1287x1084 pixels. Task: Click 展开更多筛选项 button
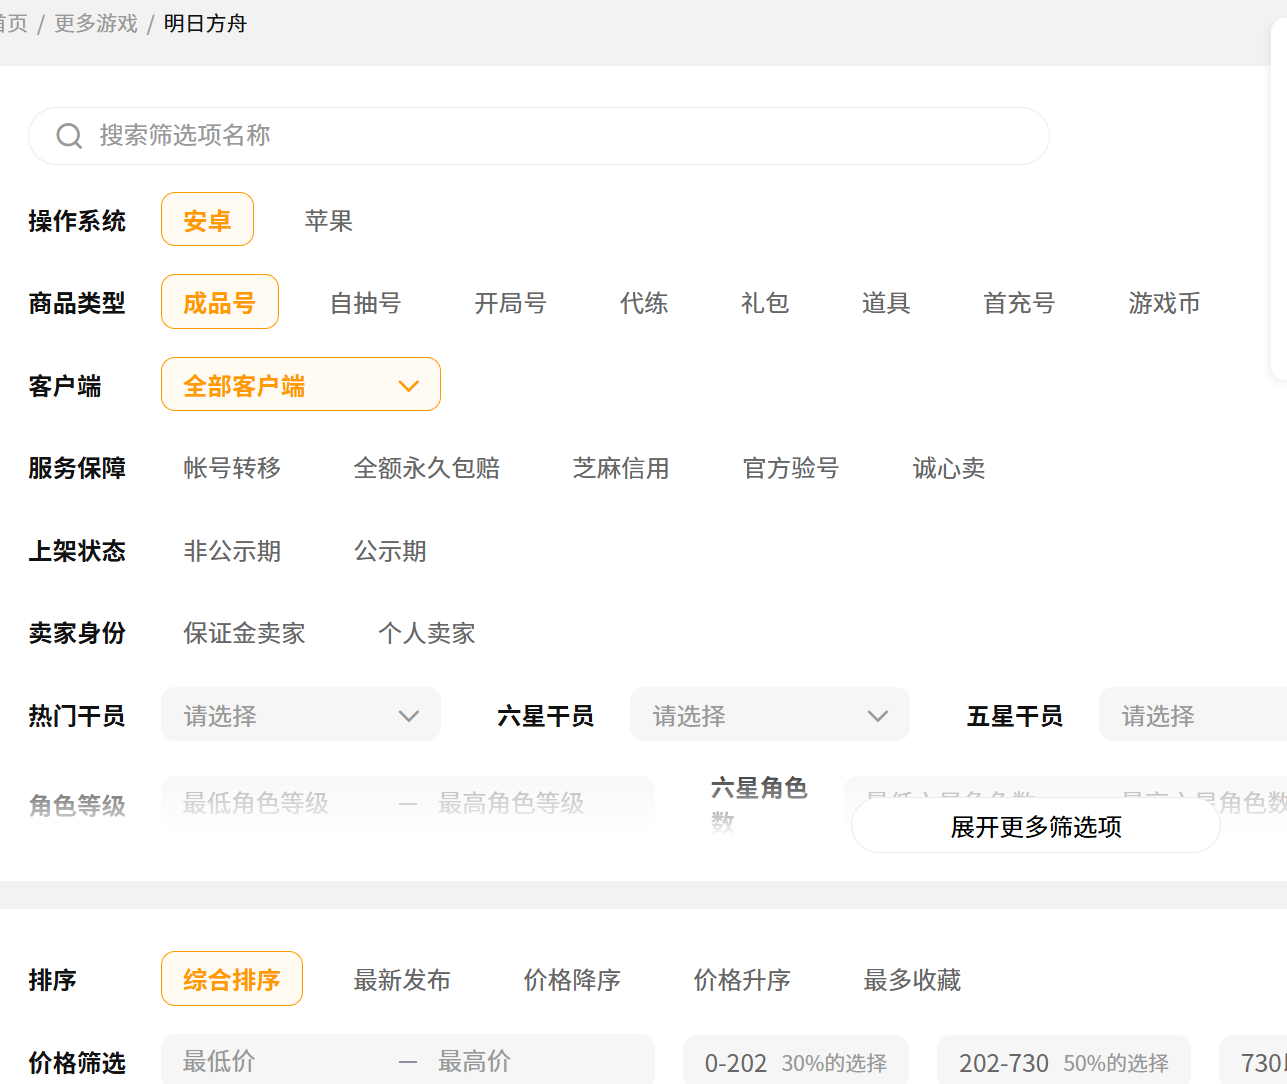[x=1035, y=827]
